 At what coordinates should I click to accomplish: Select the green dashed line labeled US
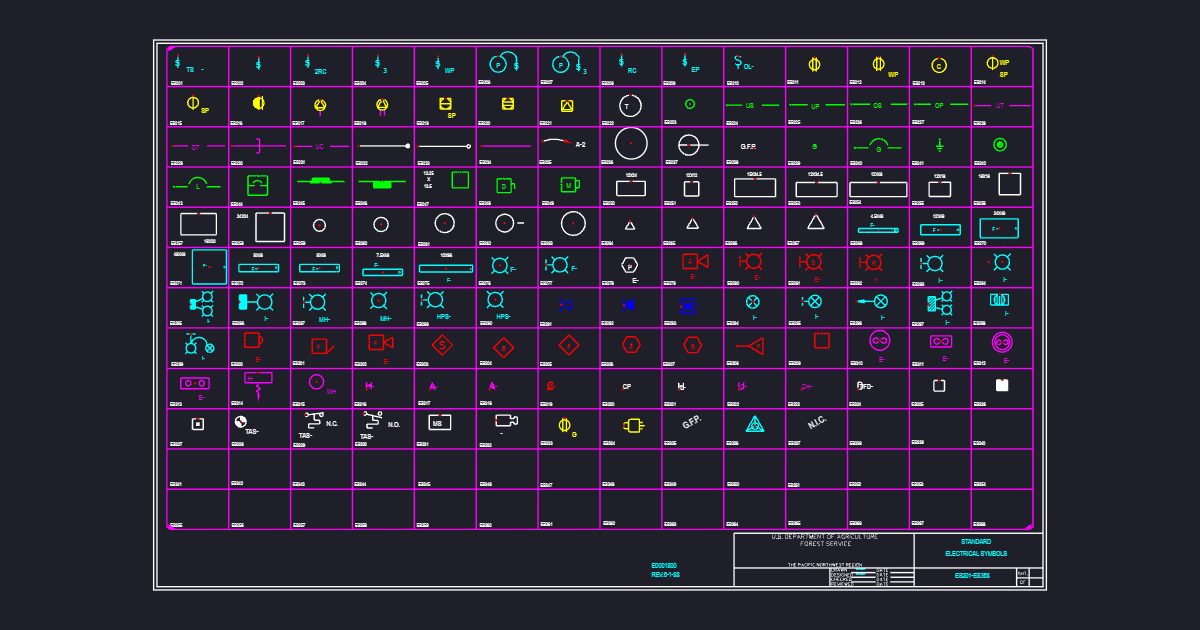753,105
